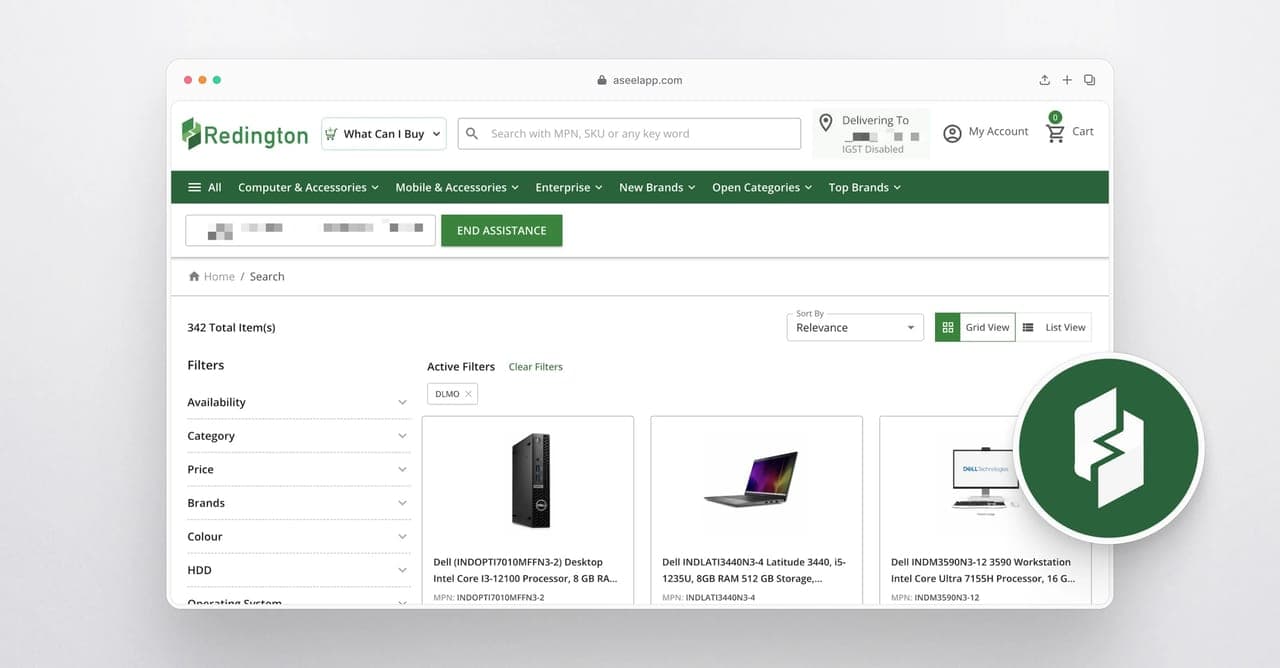Click the Delivering To location pin icon
The width and height of the screenshot is (1280, 668).
tap(826, 123)
